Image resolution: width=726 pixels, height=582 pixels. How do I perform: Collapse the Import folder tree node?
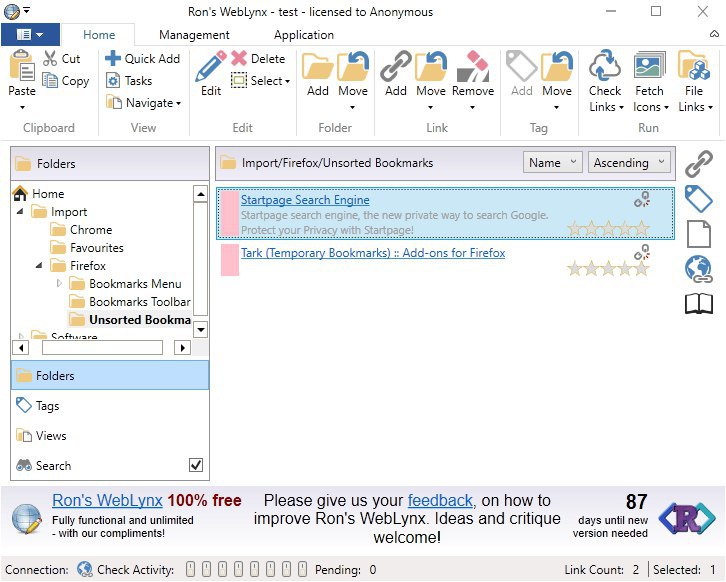click(20, 212)
